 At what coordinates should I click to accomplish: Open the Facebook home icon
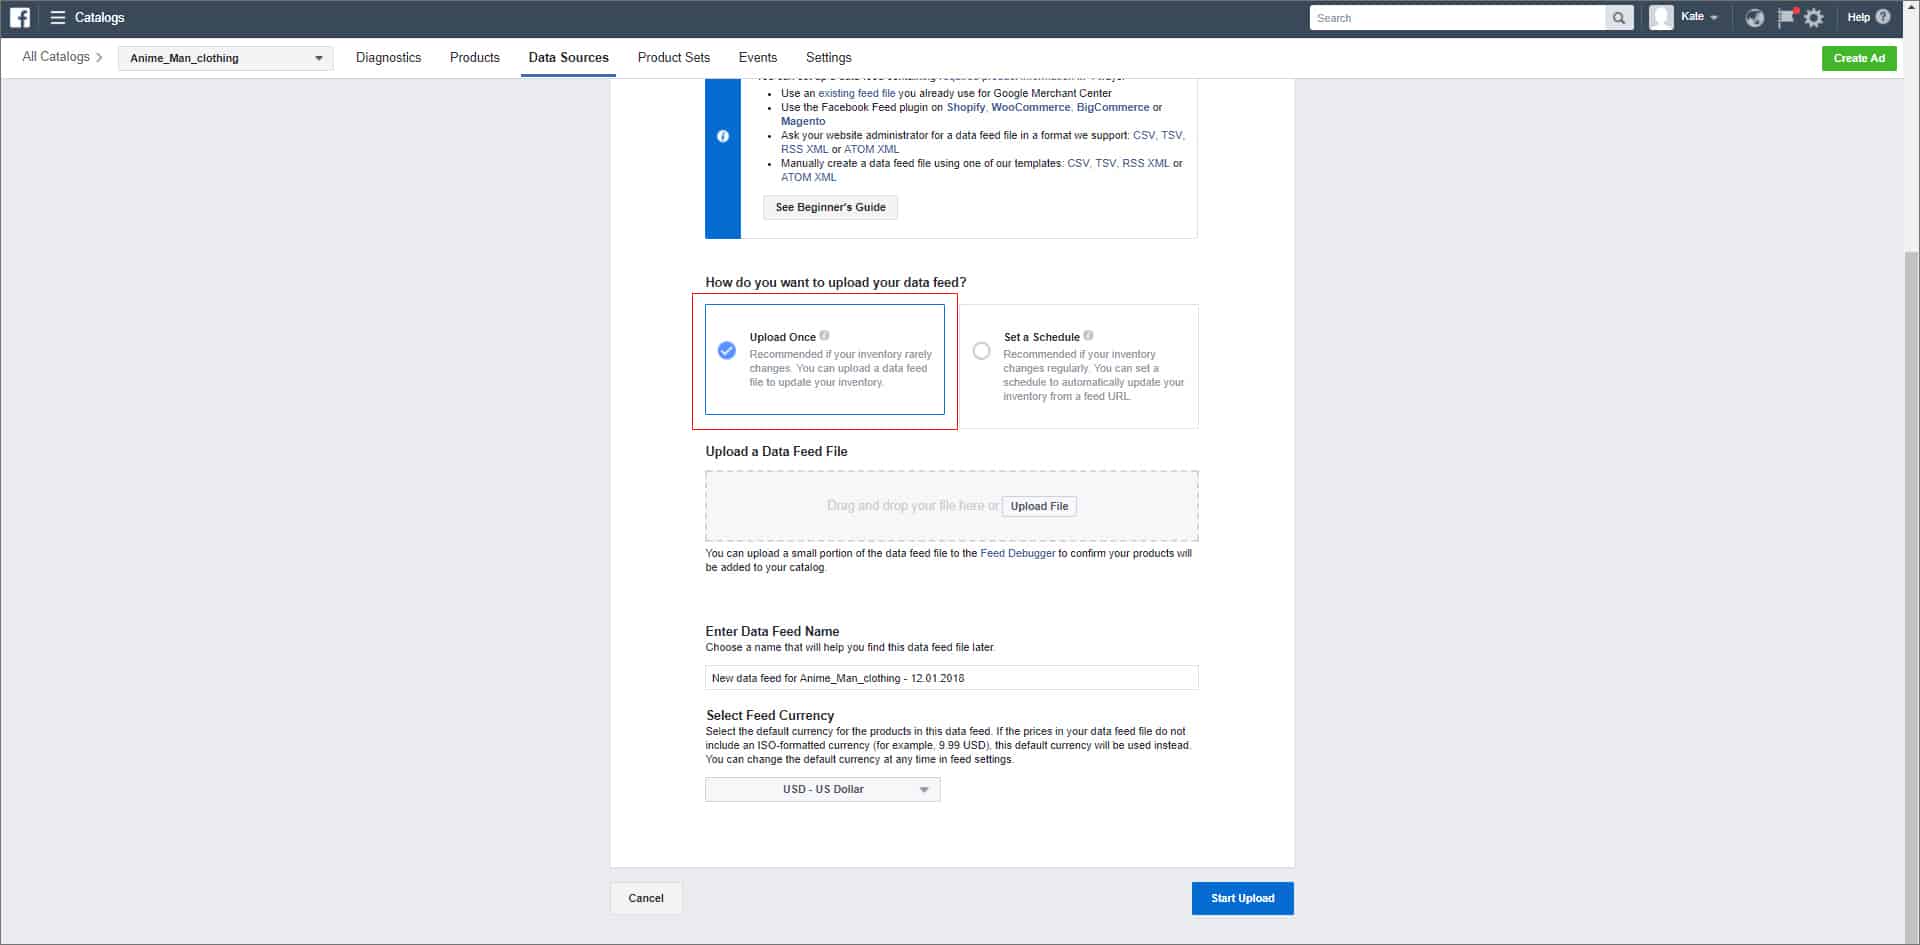pyautogui.click(x=20, y=17)
